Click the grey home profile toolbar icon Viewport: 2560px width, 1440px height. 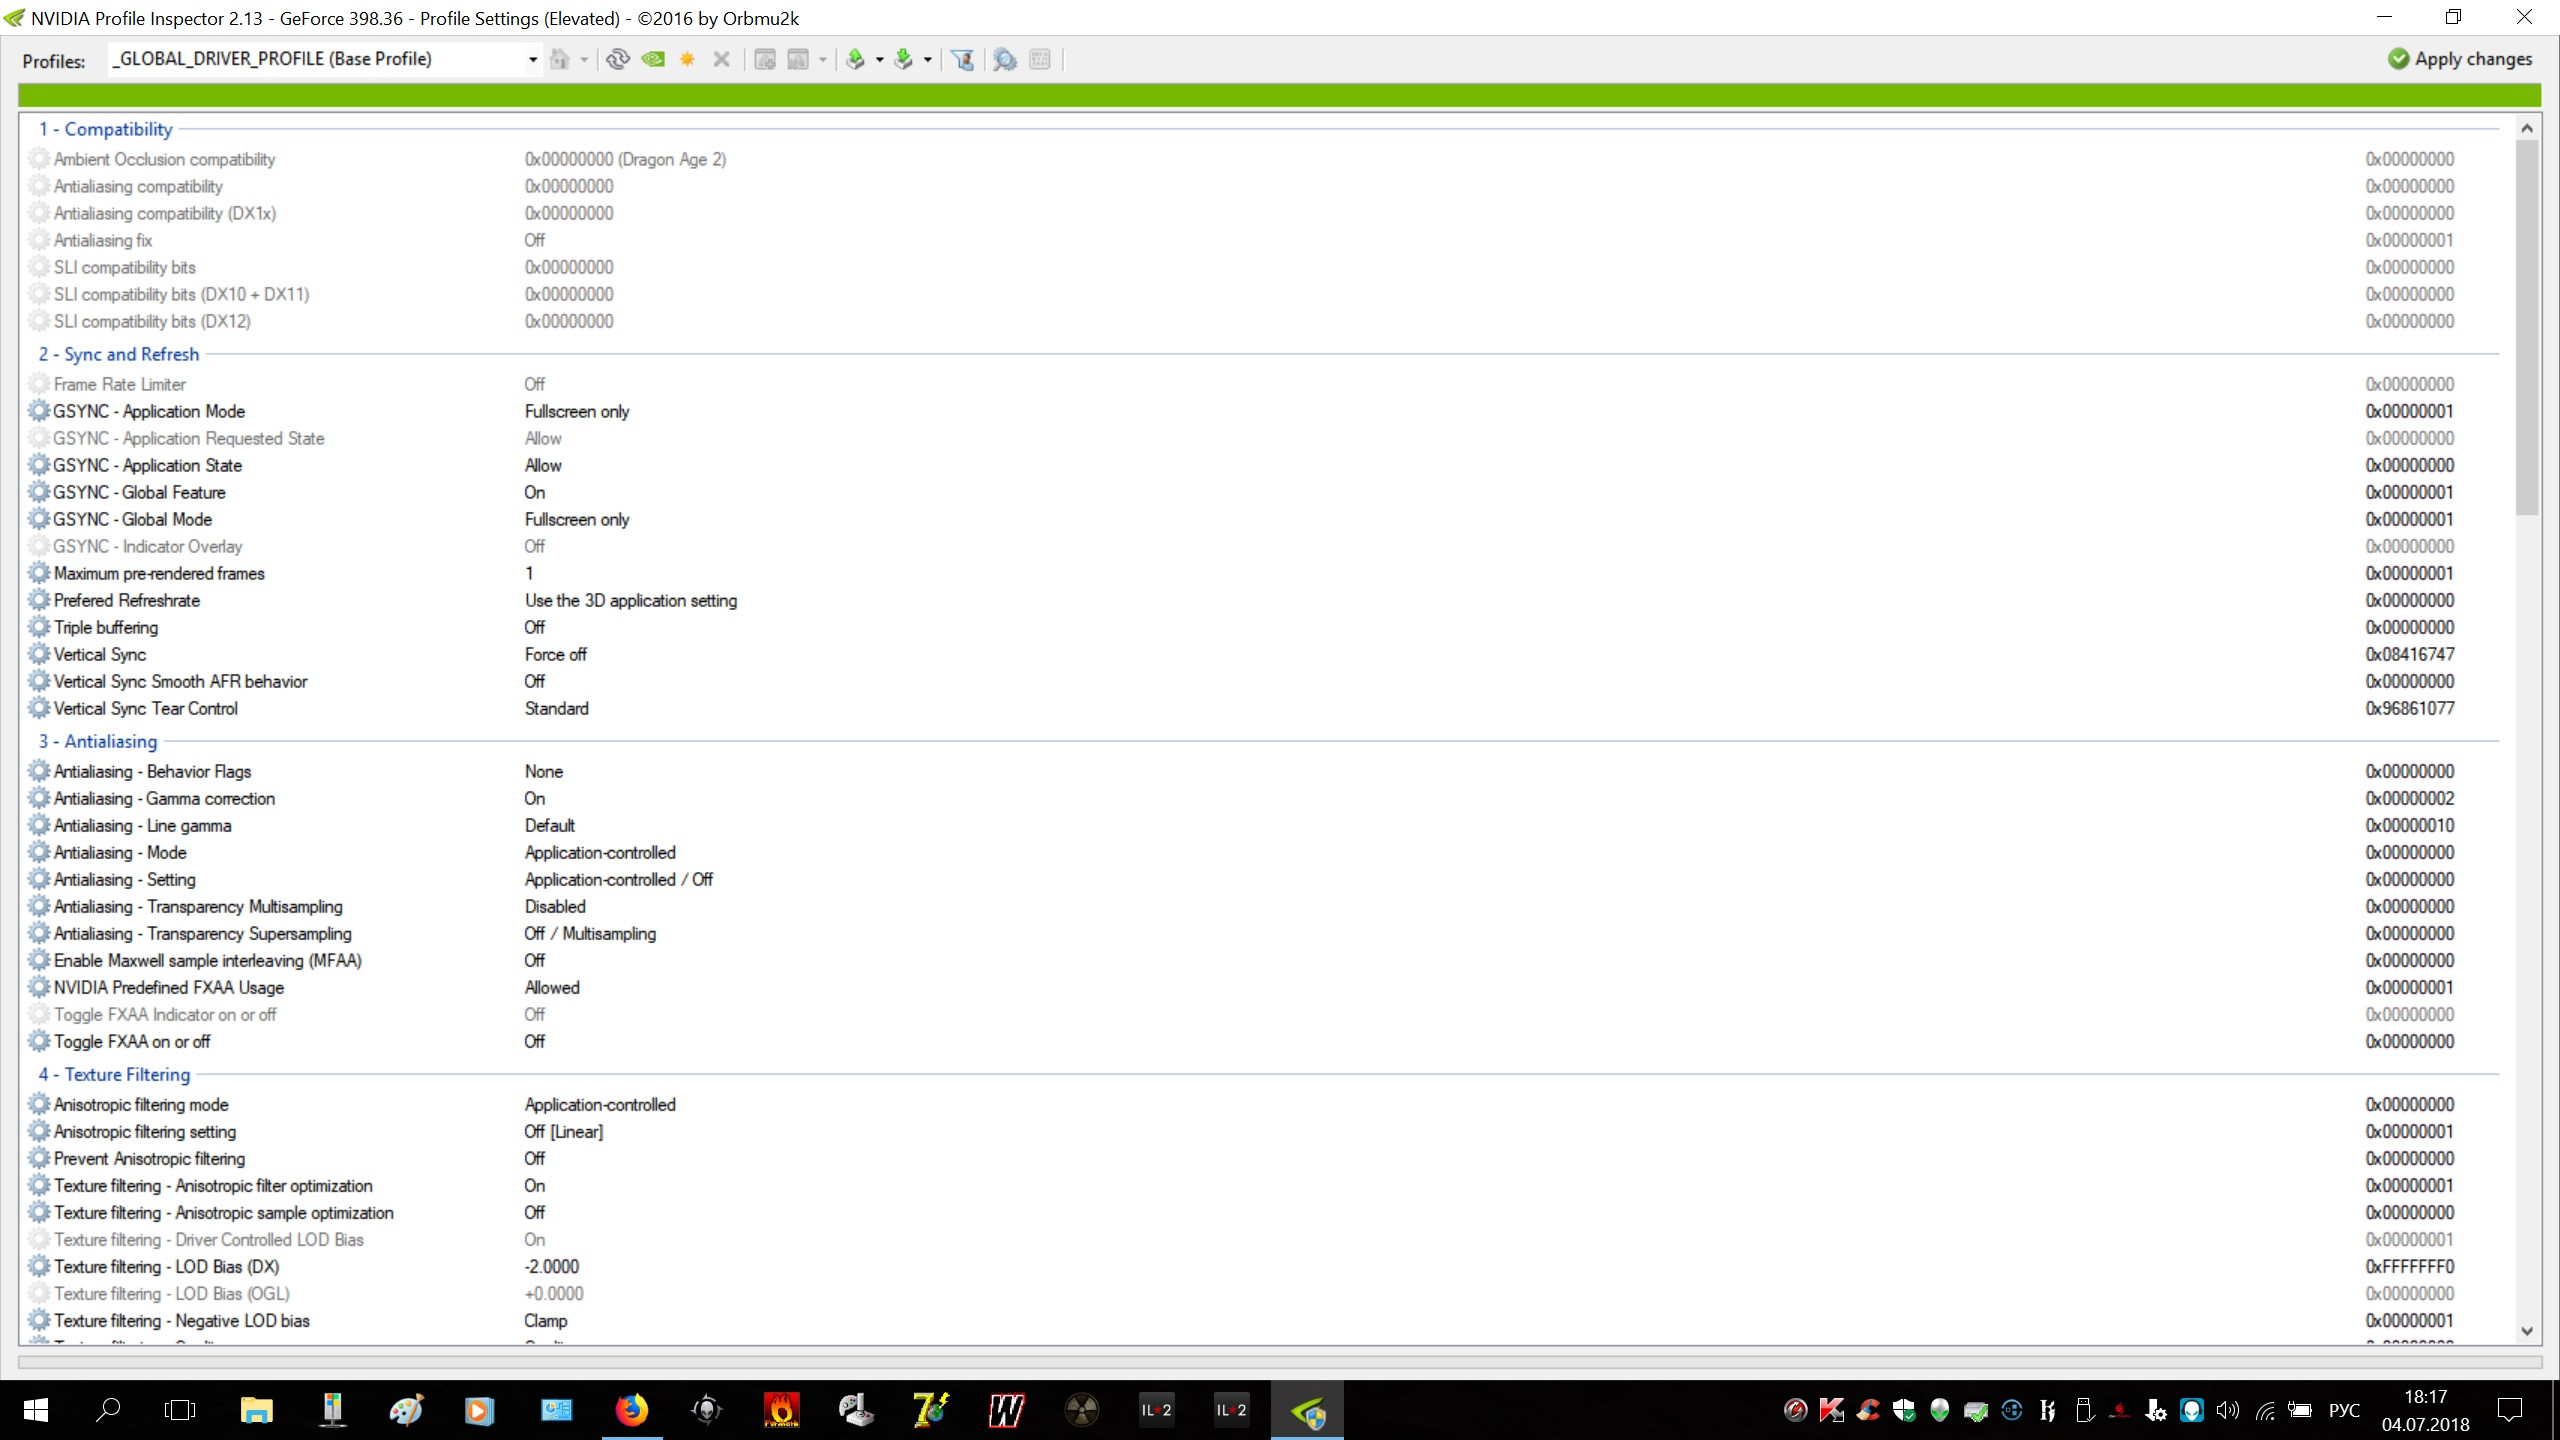click(560, 60)
